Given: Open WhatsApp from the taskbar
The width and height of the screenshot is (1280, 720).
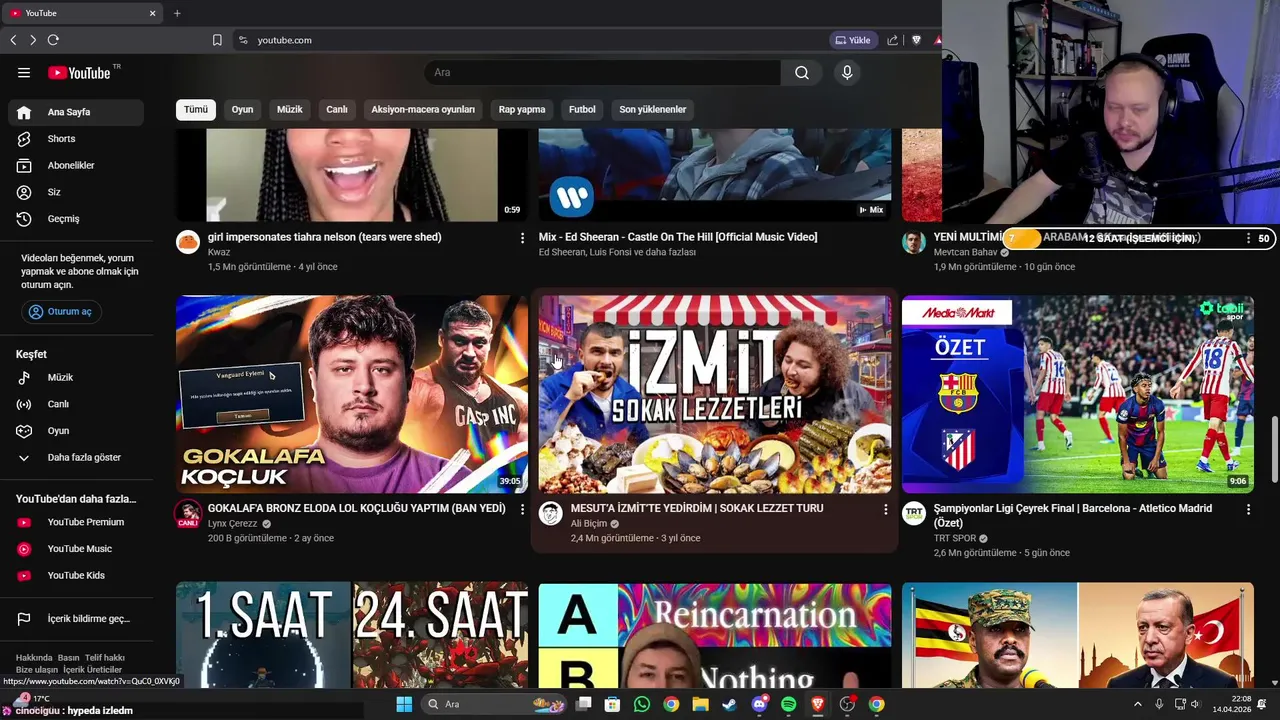Looking at the screenshot, I should pos(642,704).
